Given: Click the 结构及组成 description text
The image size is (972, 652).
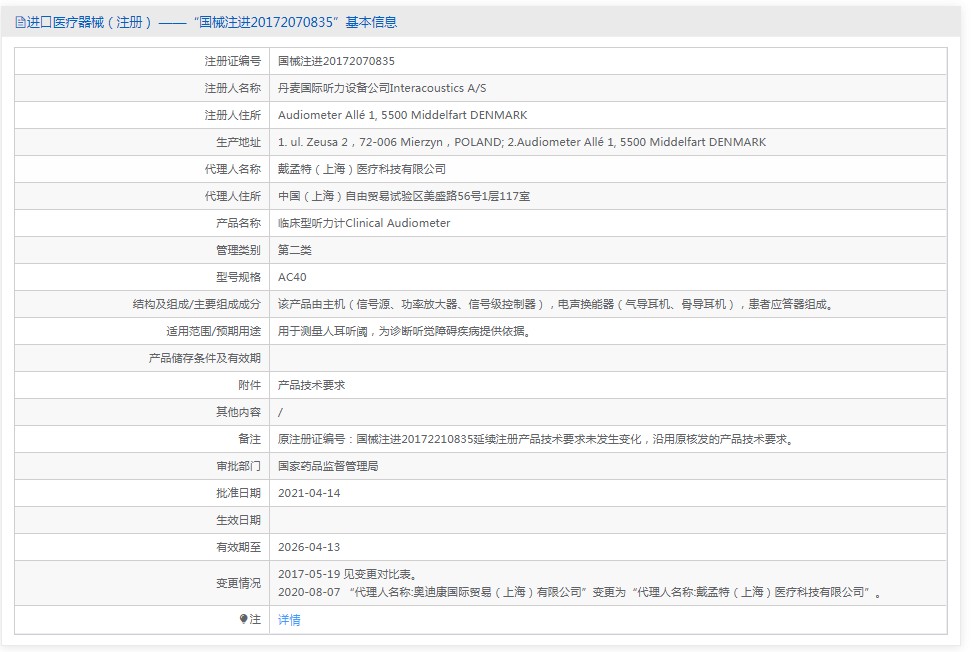Looking at the screenshot, I should (x=555, y=304).
